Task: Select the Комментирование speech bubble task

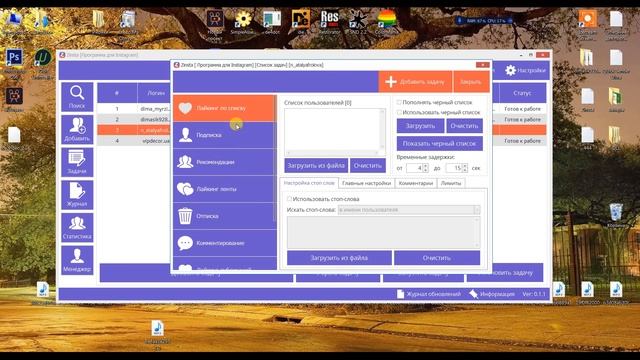Action: [x=224, y=243]
